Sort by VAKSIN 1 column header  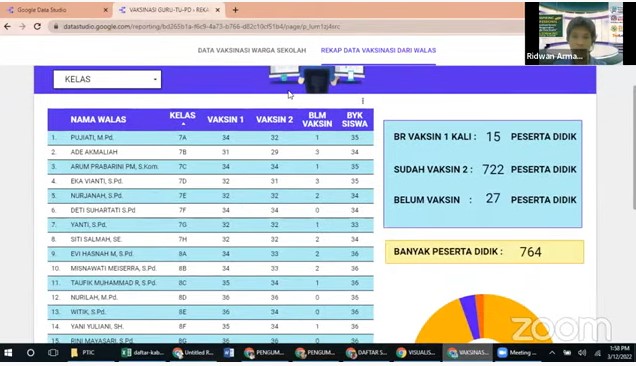click(x=226, y=120)
